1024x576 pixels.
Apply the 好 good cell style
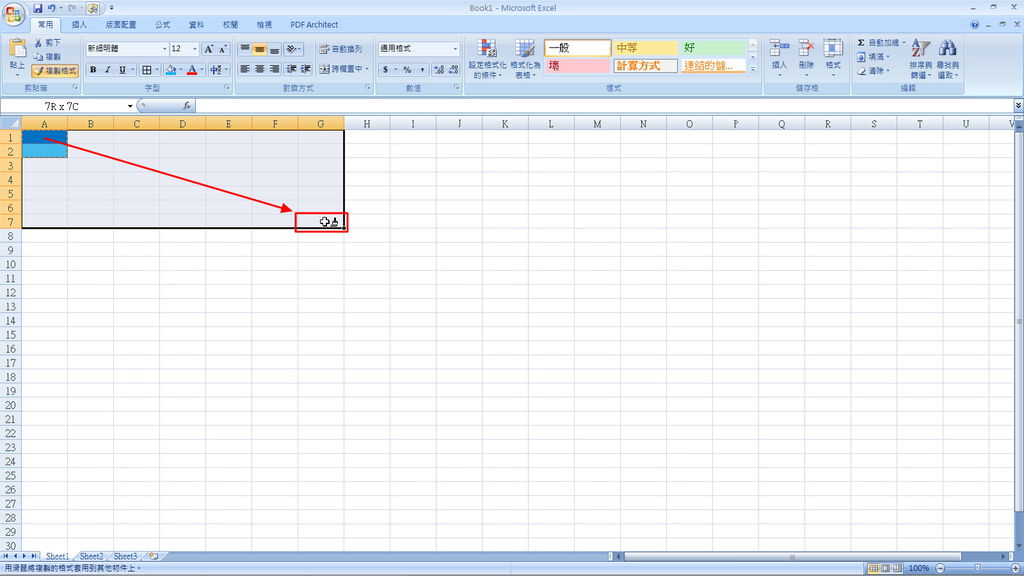713,48
